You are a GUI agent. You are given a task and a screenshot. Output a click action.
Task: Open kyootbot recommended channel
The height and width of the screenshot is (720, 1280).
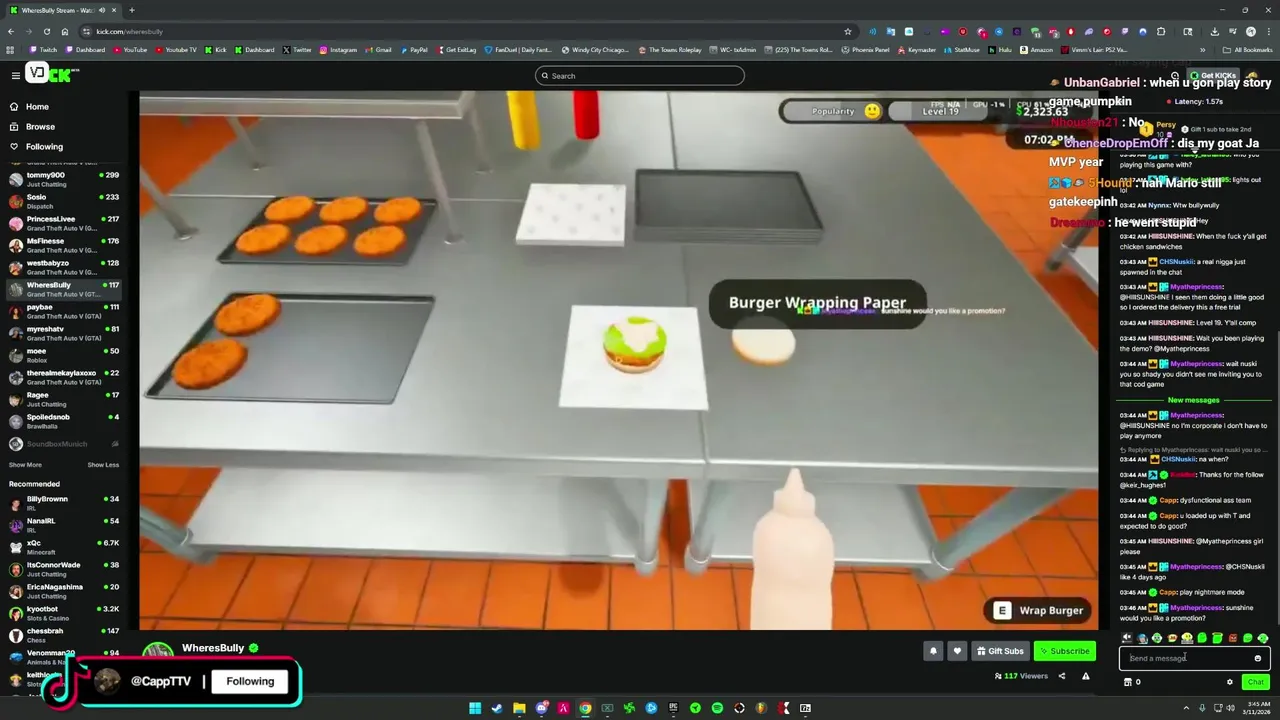(65, 613)
